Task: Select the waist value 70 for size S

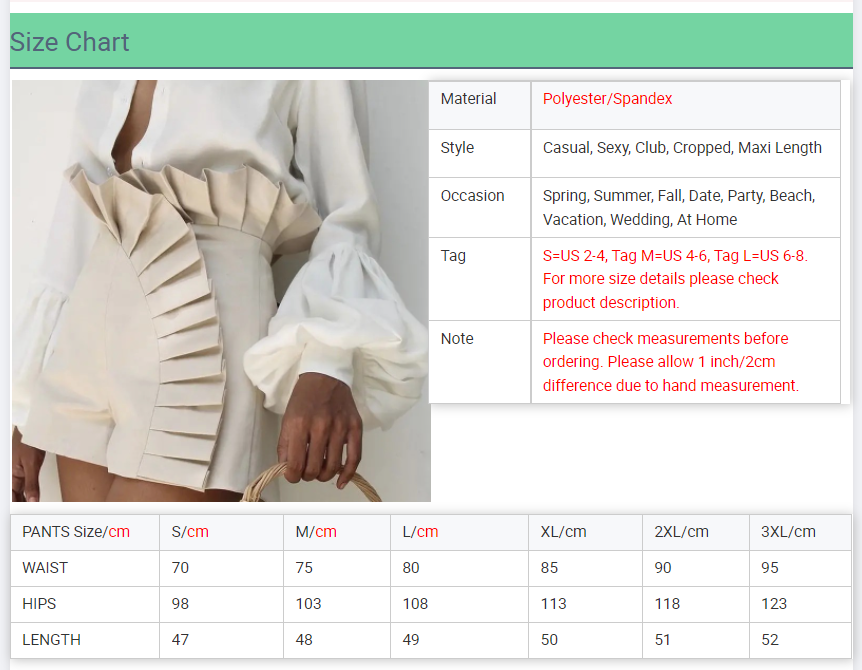Action: tap(180, 568)
